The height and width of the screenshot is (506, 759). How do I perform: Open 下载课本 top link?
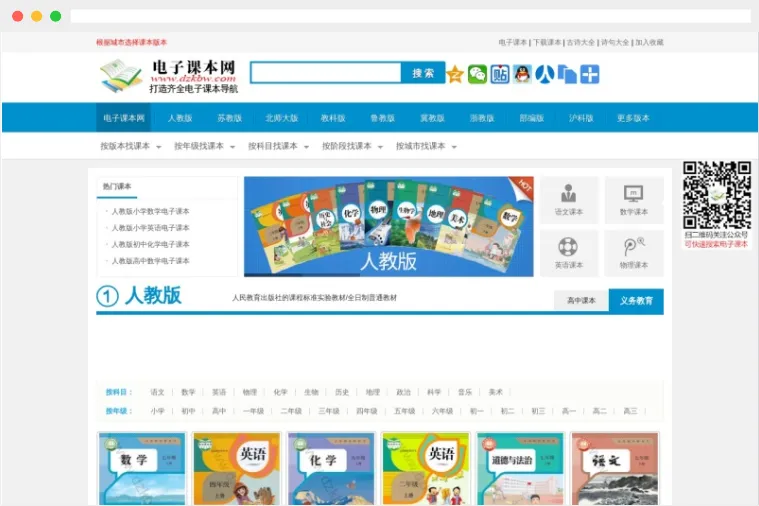click(x=547, y=42)
